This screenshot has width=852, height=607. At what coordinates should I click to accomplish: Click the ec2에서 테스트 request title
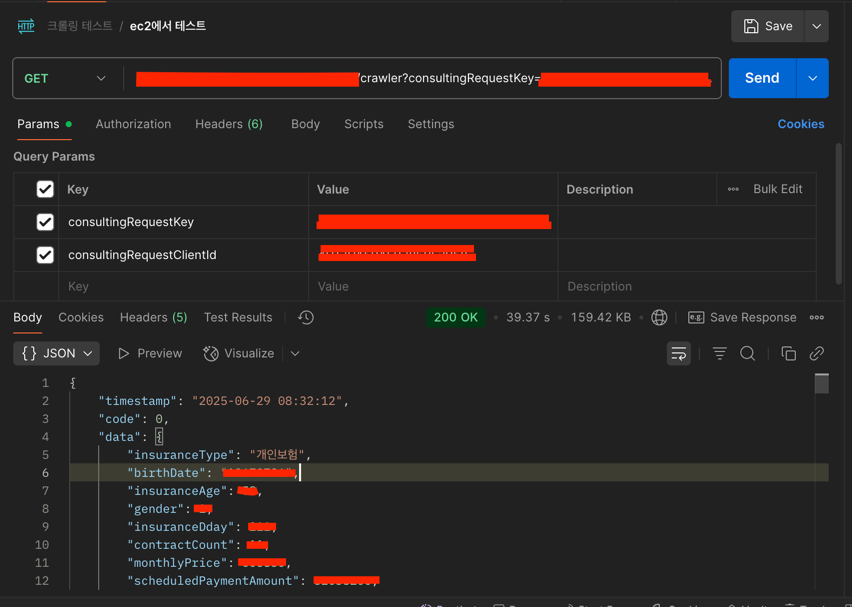click(x=167, y=26)
